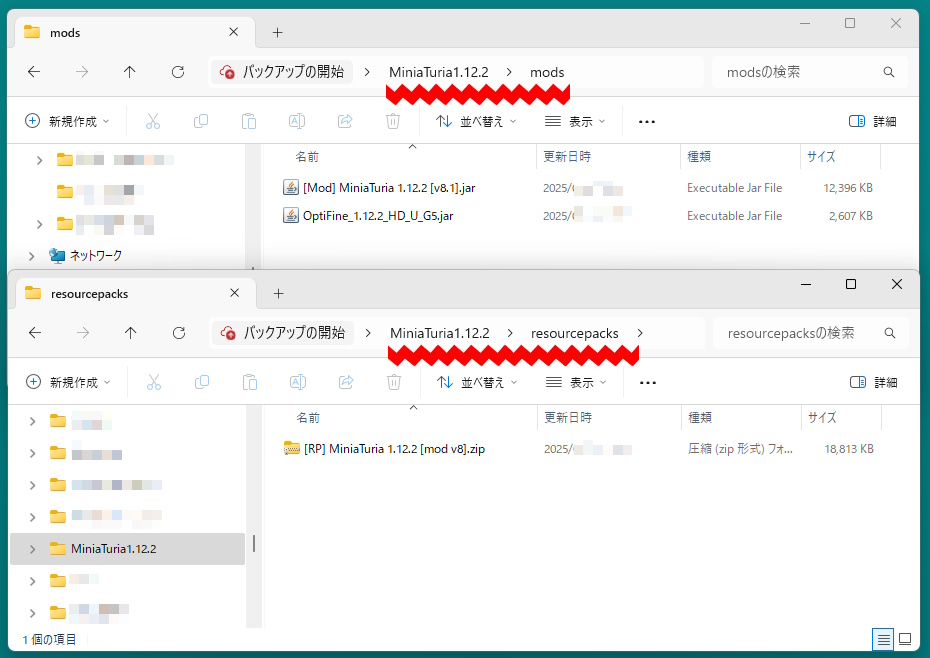Open 表示 view dropdown in resourcepacks window

pos(577,382)
